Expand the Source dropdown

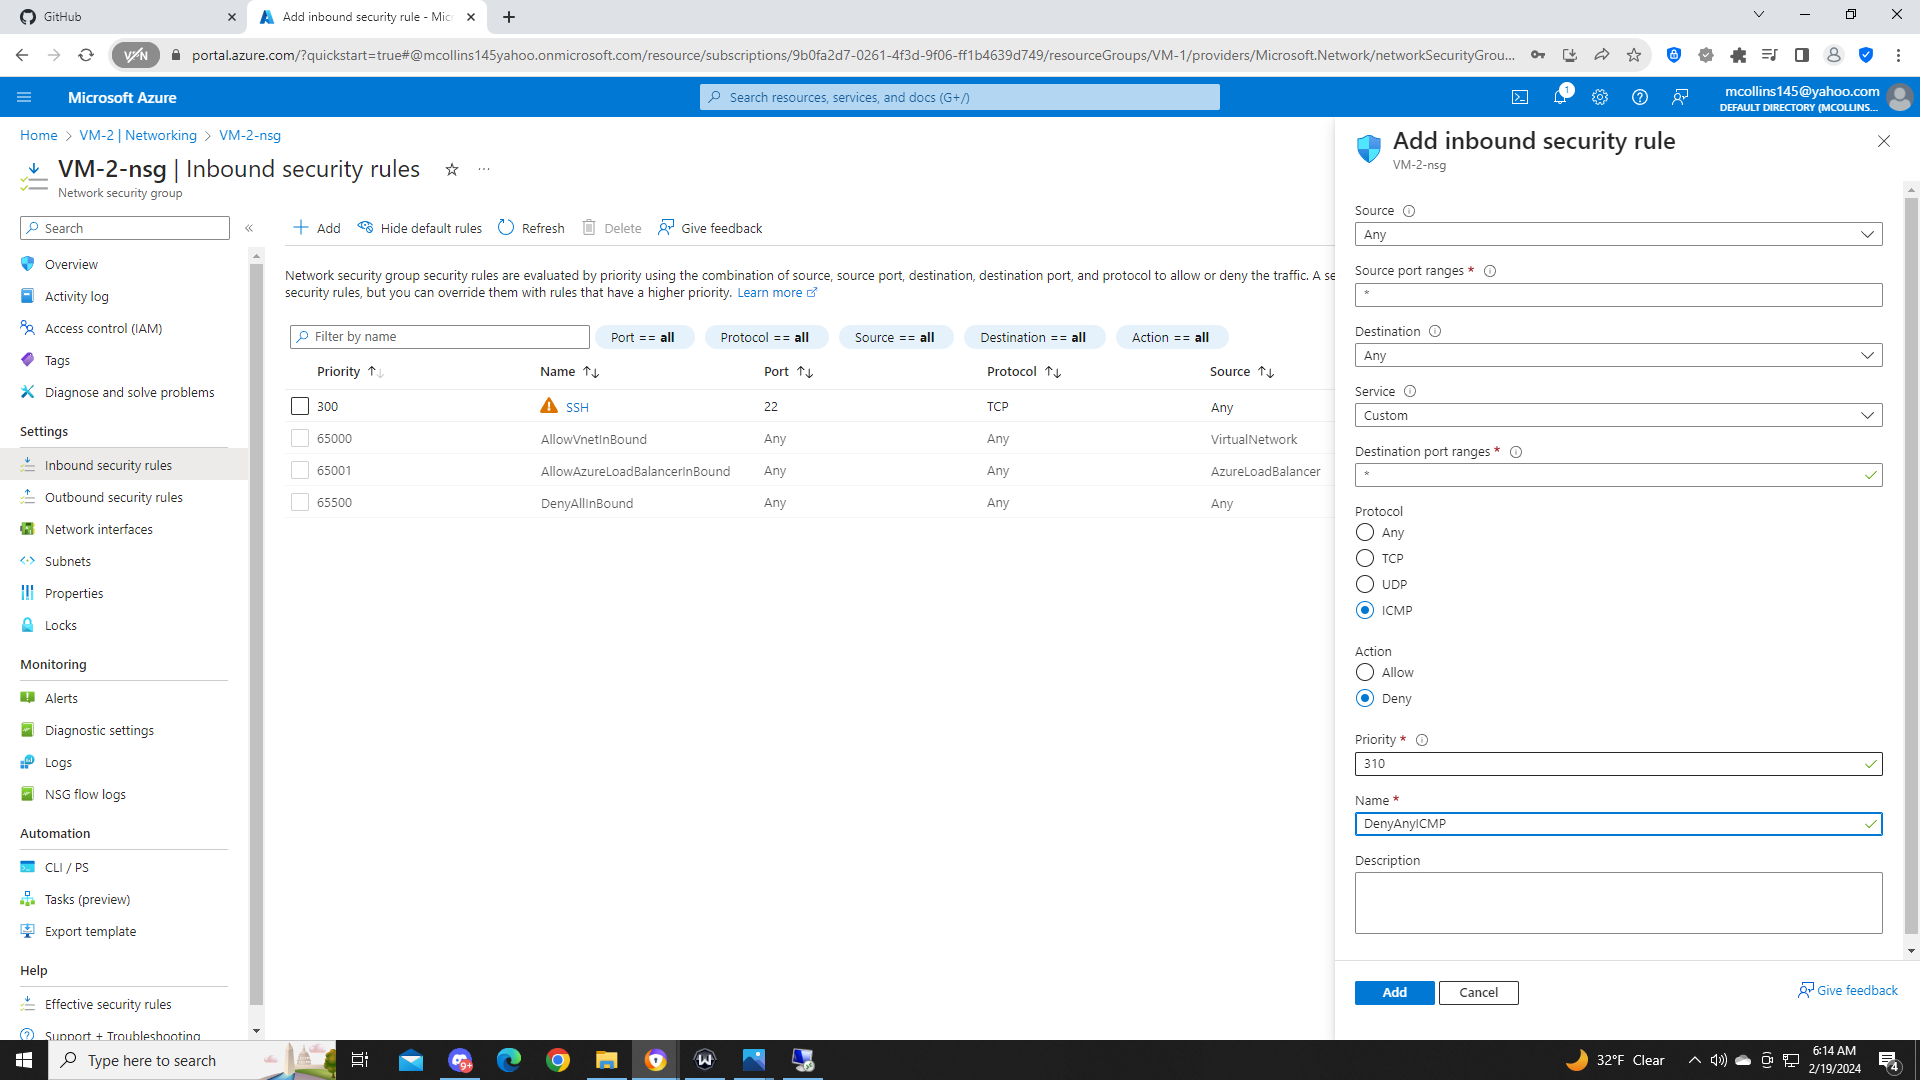[1618, 234]
